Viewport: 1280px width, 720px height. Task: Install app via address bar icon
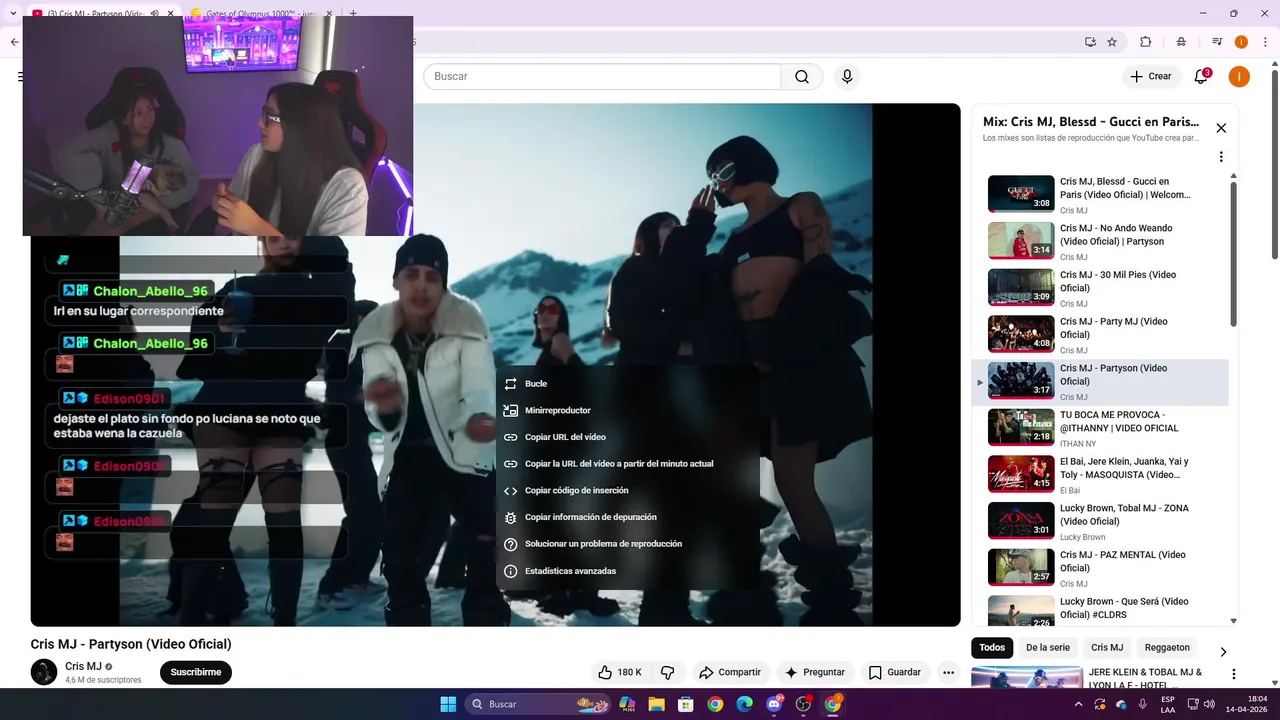[1090, 42]
